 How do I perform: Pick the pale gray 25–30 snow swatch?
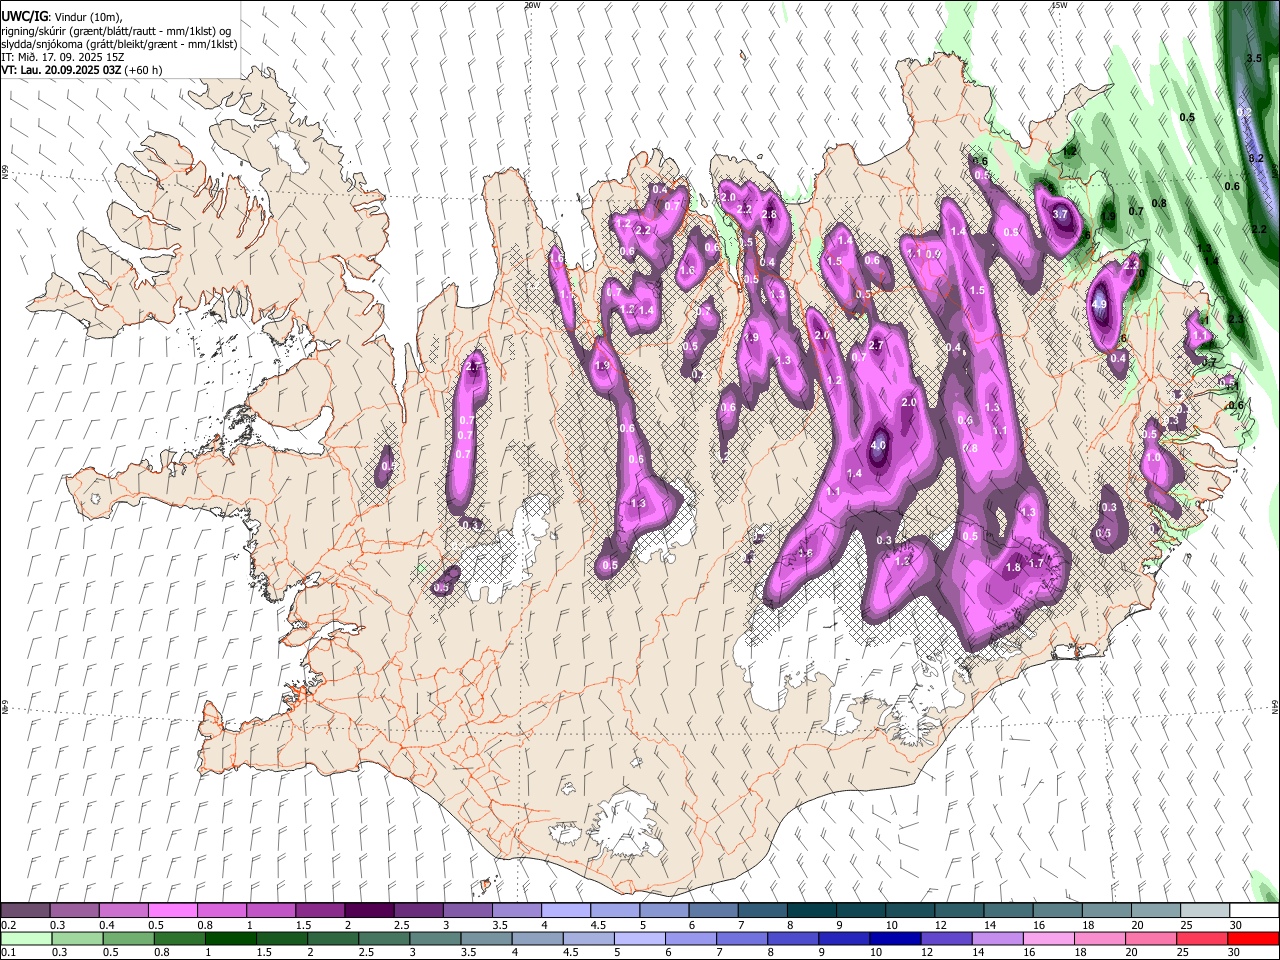pos(1205,911)
